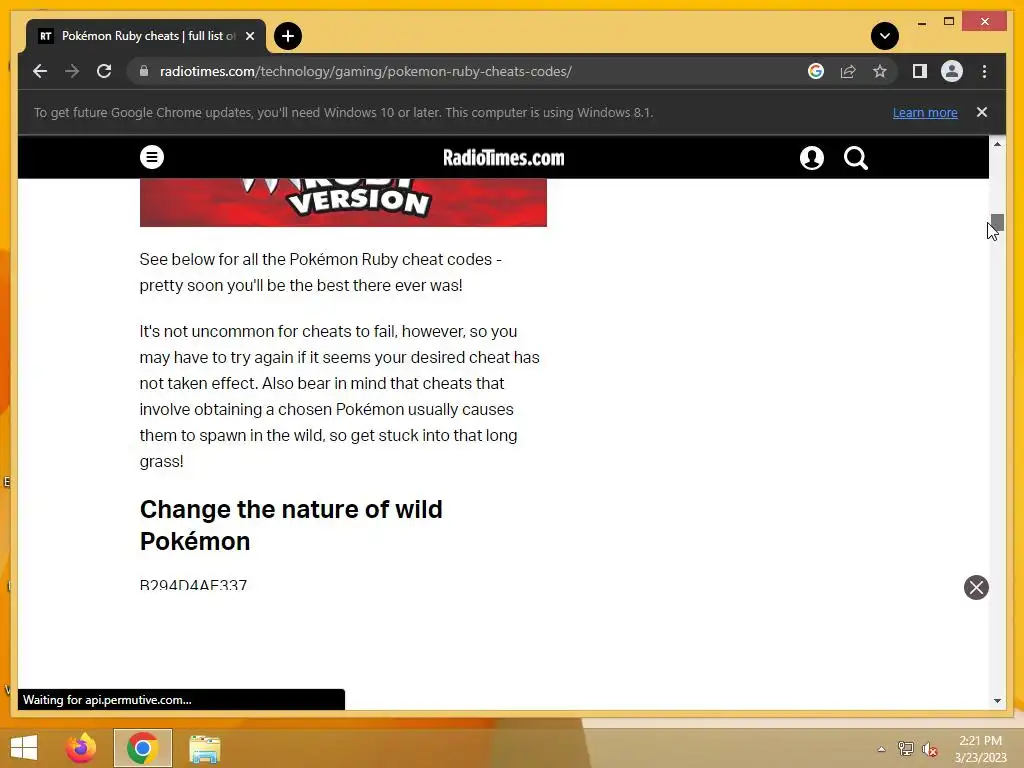Go back to previous page
This screenshot has height=768, width=1024.
point(40,71)
